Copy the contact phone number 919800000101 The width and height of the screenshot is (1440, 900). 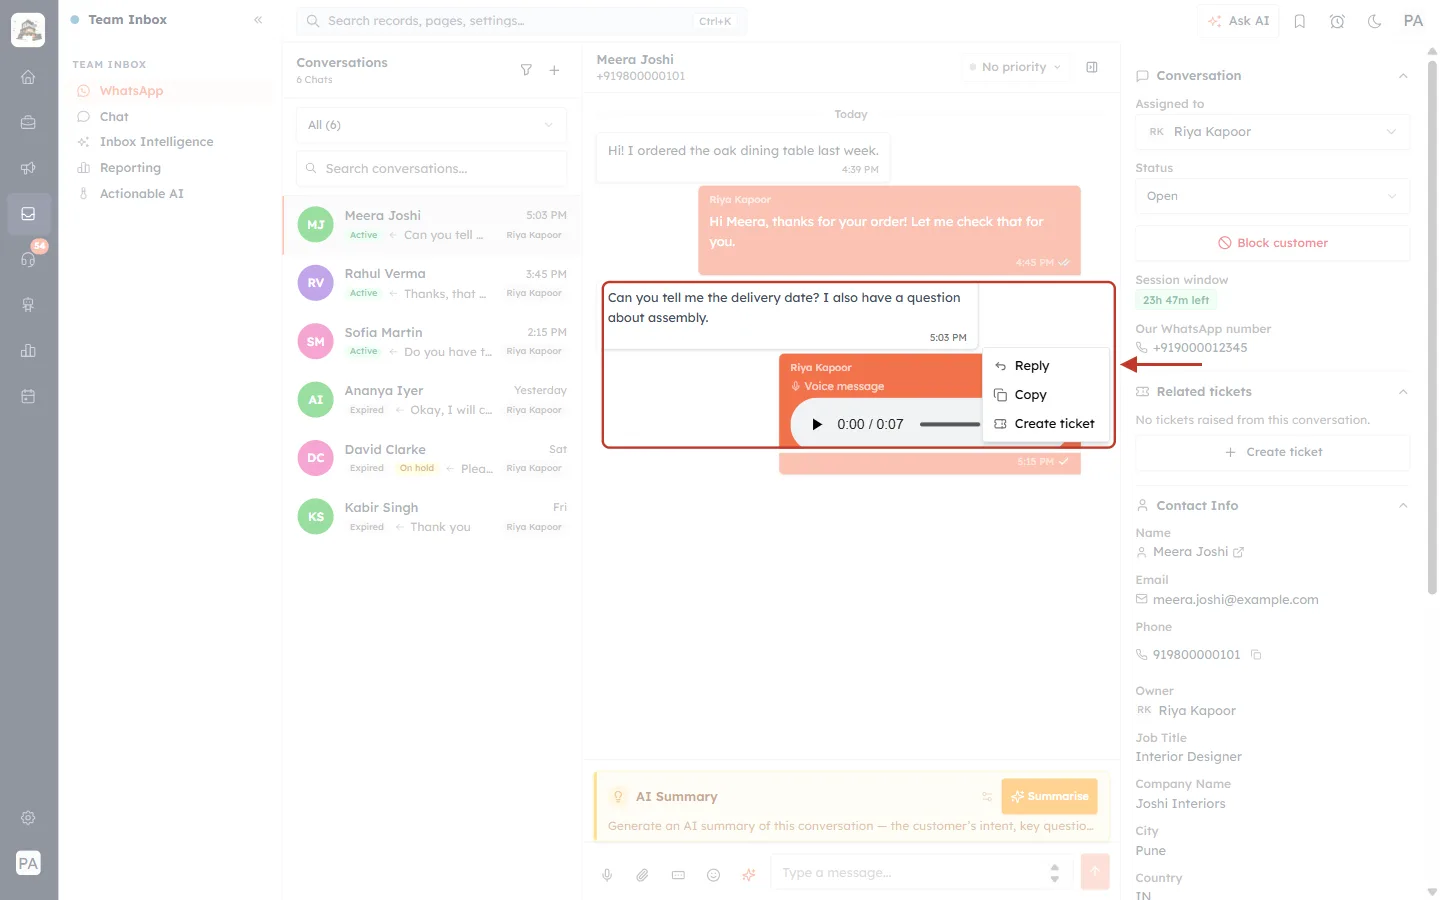pos(1257,655)
